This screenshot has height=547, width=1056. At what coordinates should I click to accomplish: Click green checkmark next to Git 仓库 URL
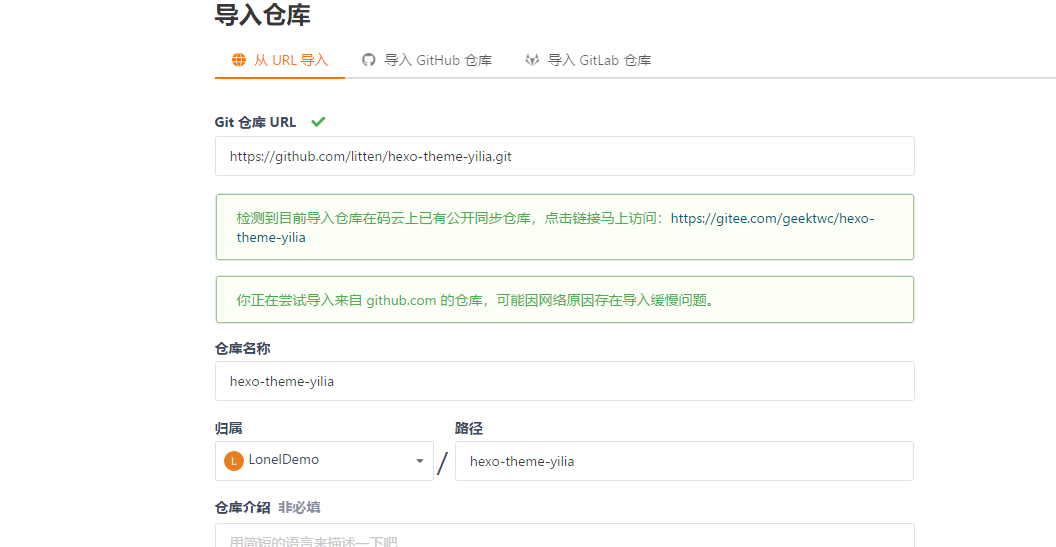click(319, 122)
